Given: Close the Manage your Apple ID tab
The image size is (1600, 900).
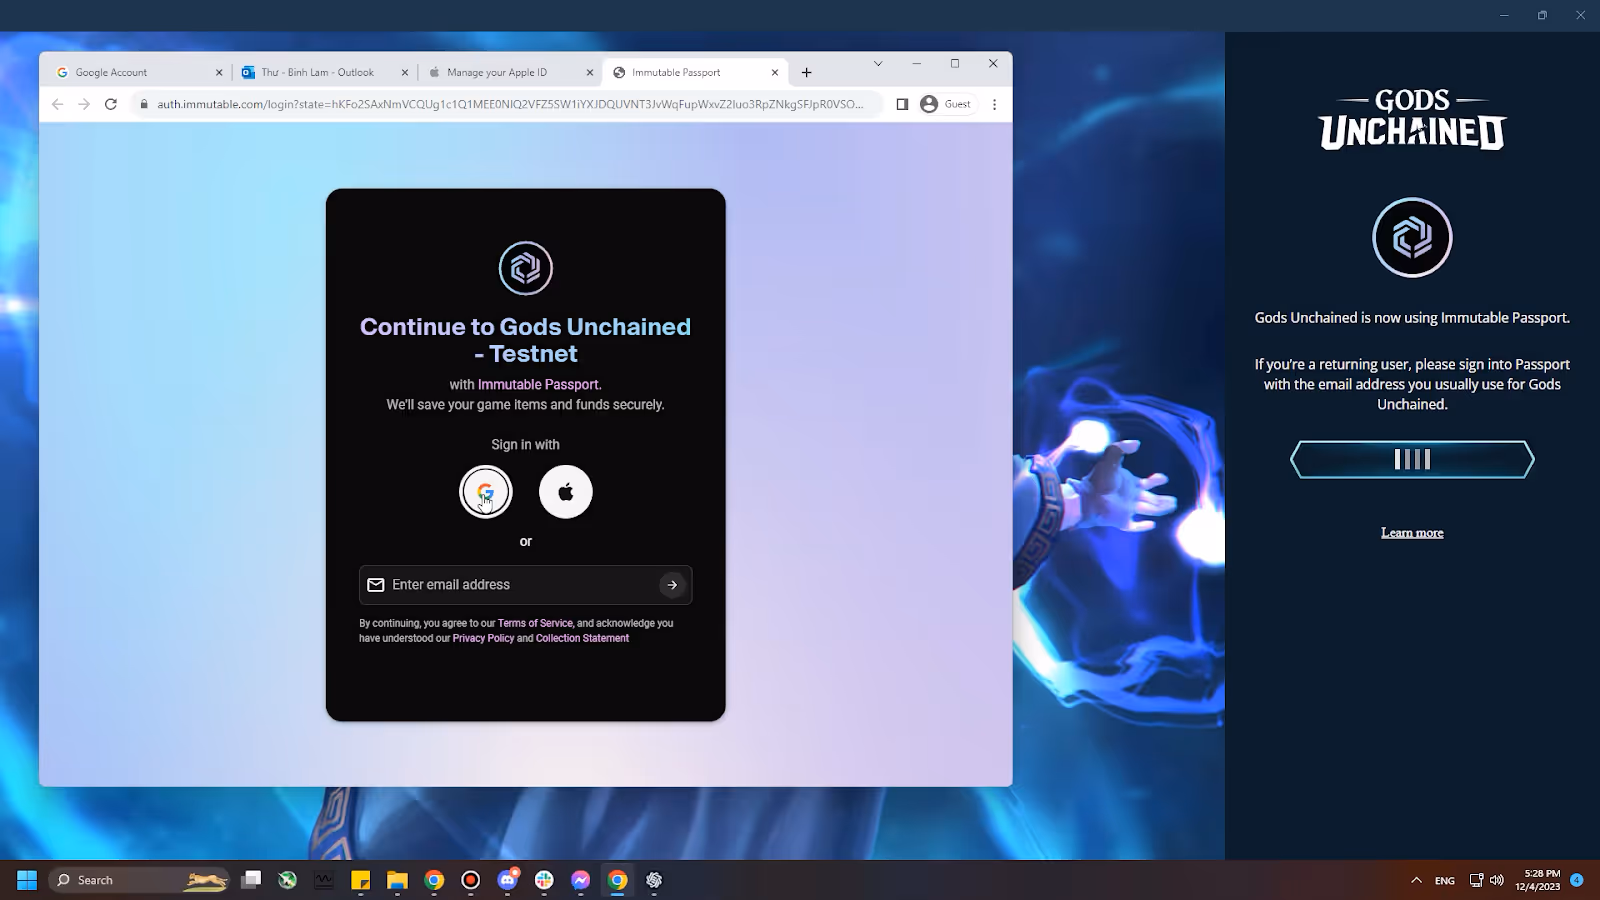Looking at the screenshot, I should [x=590, y=72].
